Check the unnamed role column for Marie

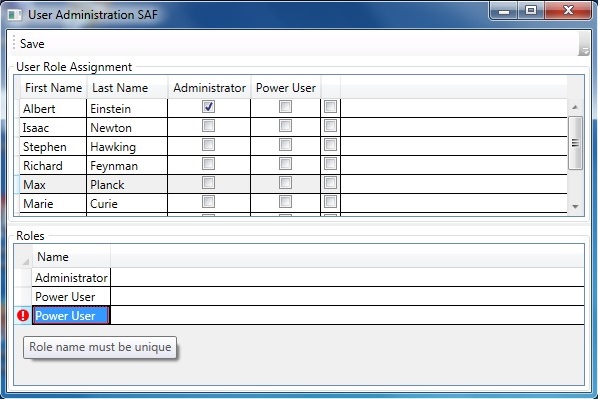coord(330,202)
